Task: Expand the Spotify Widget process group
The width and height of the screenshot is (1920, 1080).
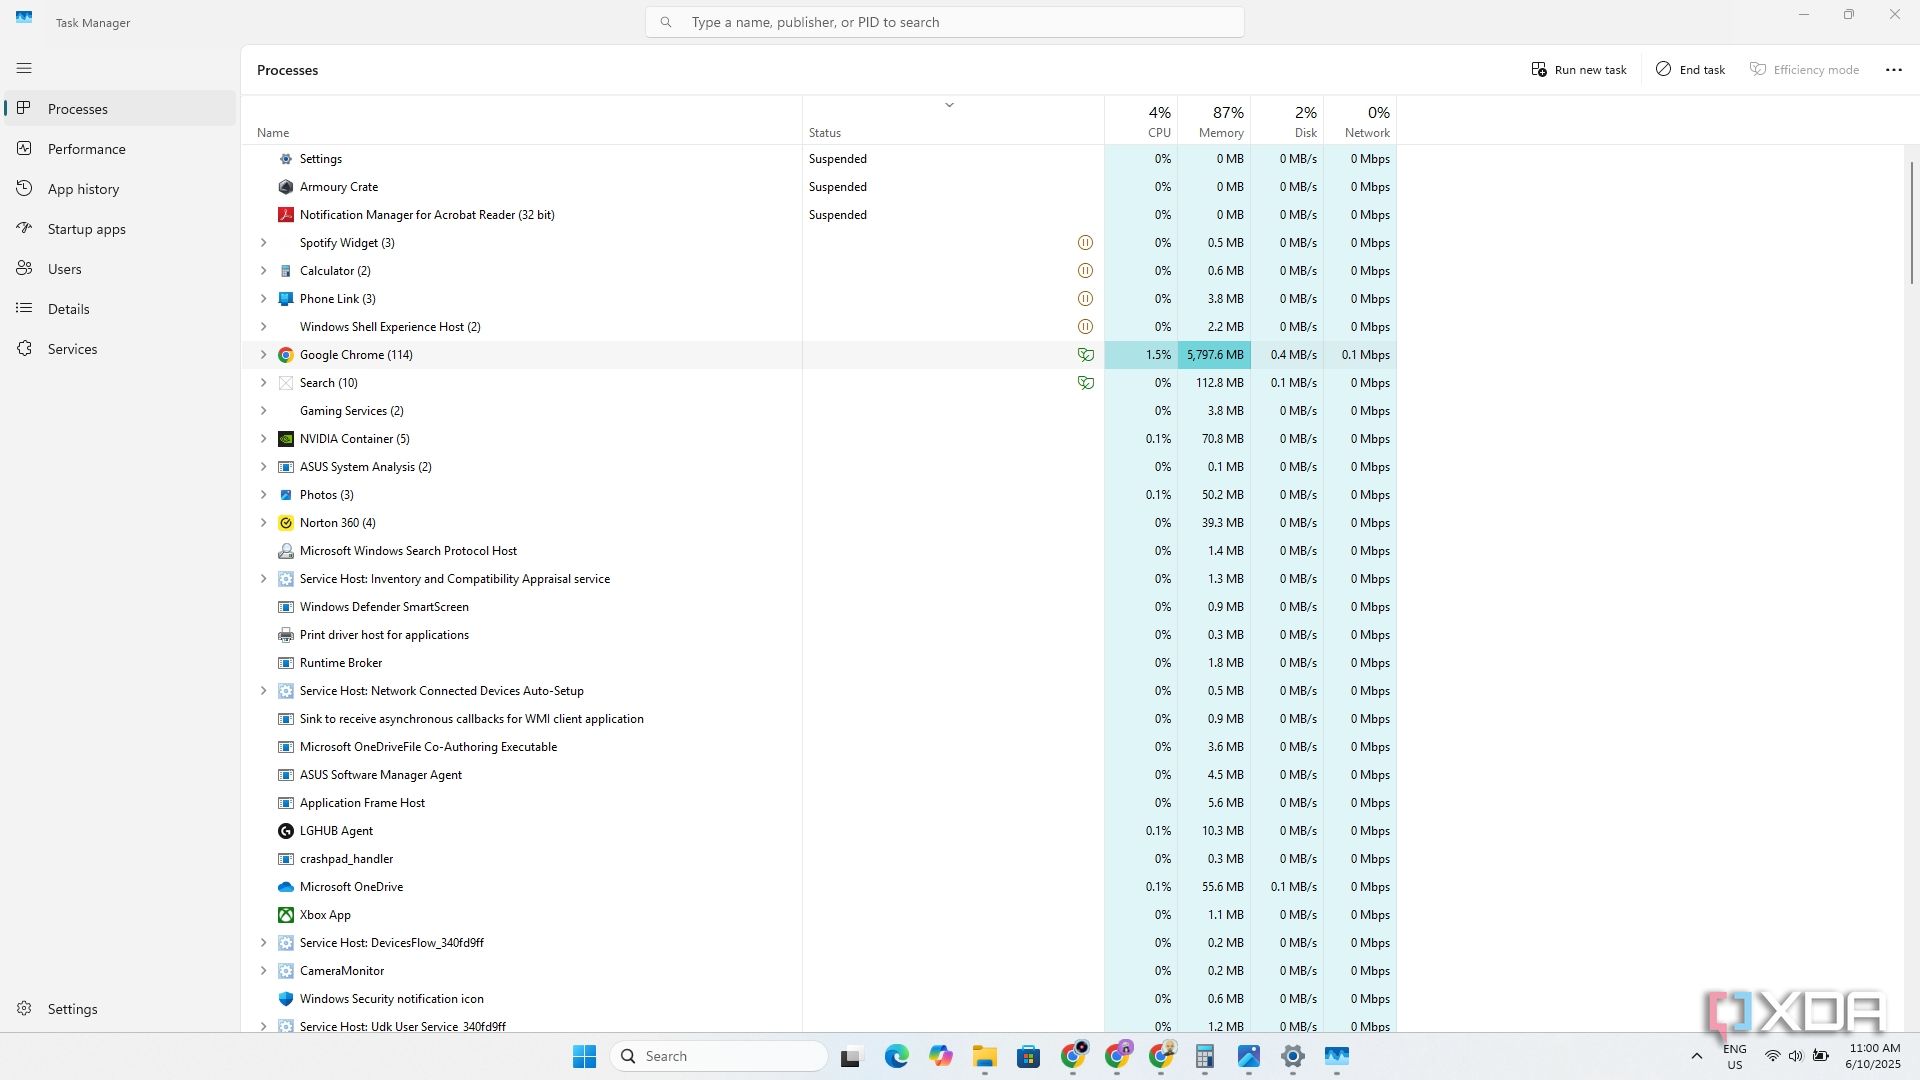Action: click(263, 243)
